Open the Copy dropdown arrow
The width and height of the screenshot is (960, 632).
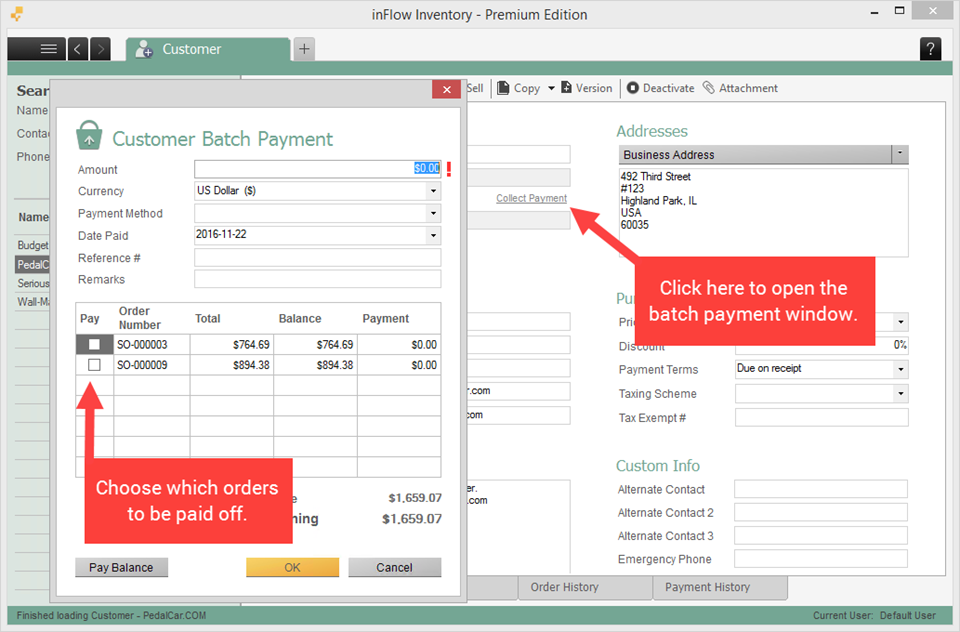point(551,88)
